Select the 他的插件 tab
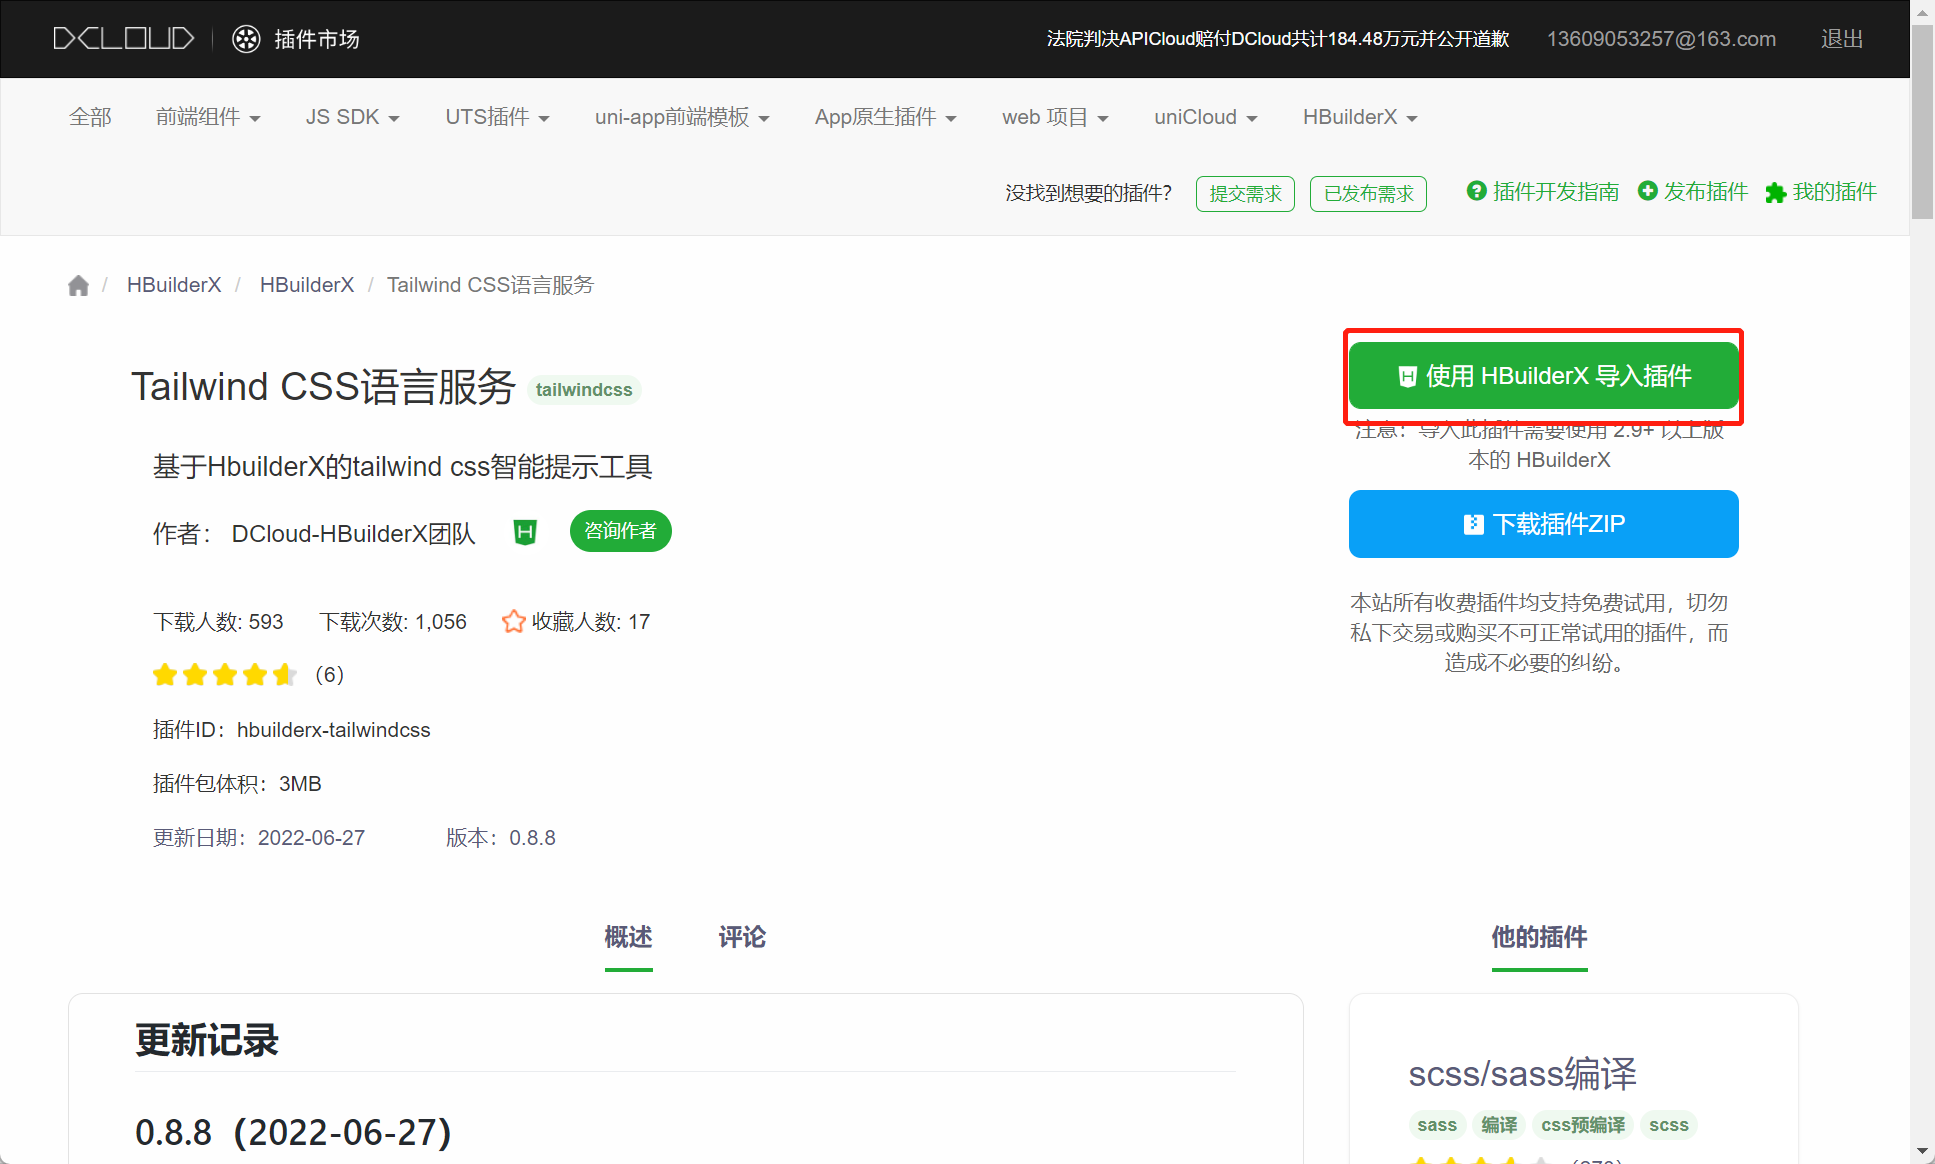Viewport: 1935px width, 1164px height. (x=1539, y=938)
